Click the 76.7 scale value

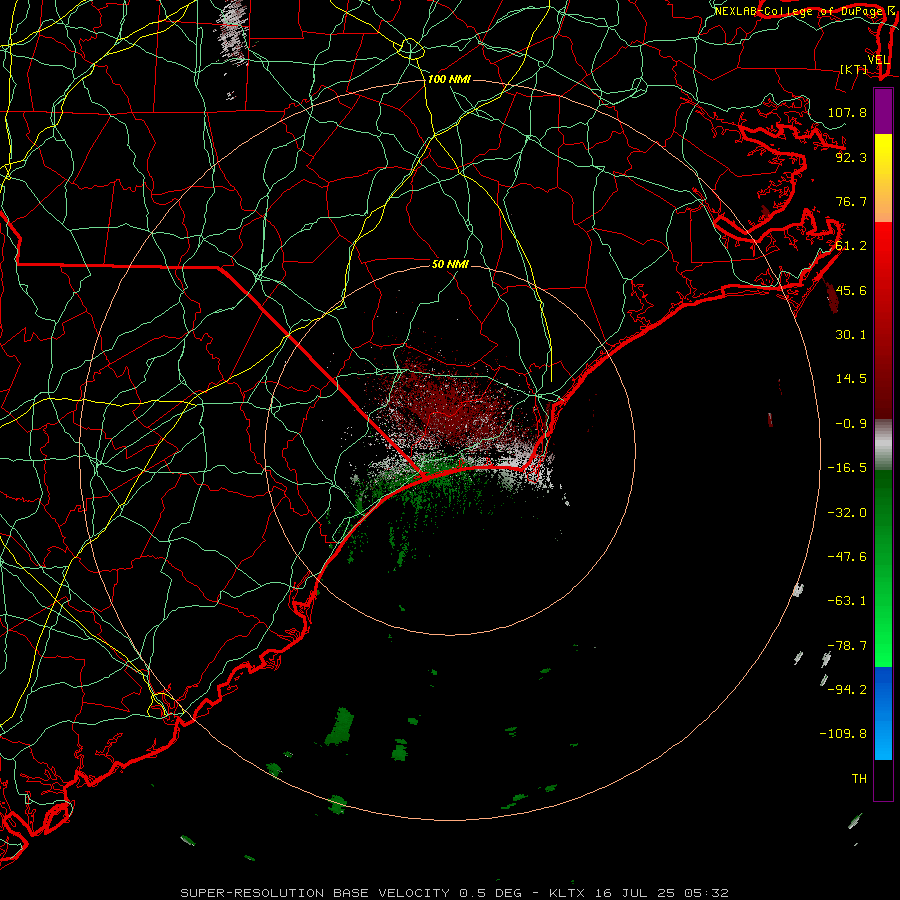[x=851, y=201]
